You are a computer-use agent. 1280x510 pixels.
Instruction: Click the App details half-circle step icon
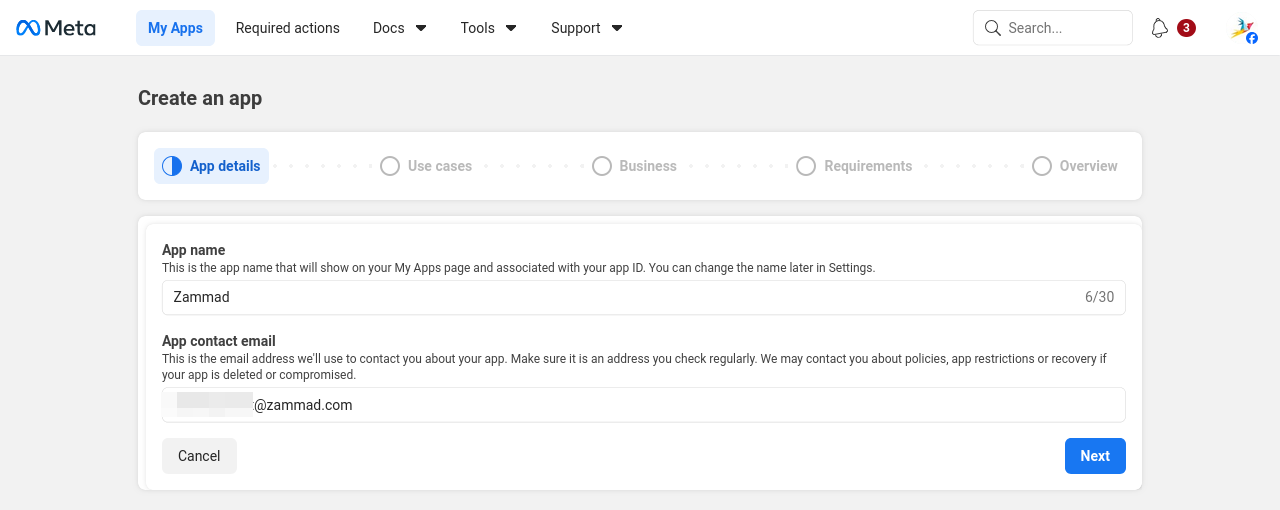pos(172,166)
